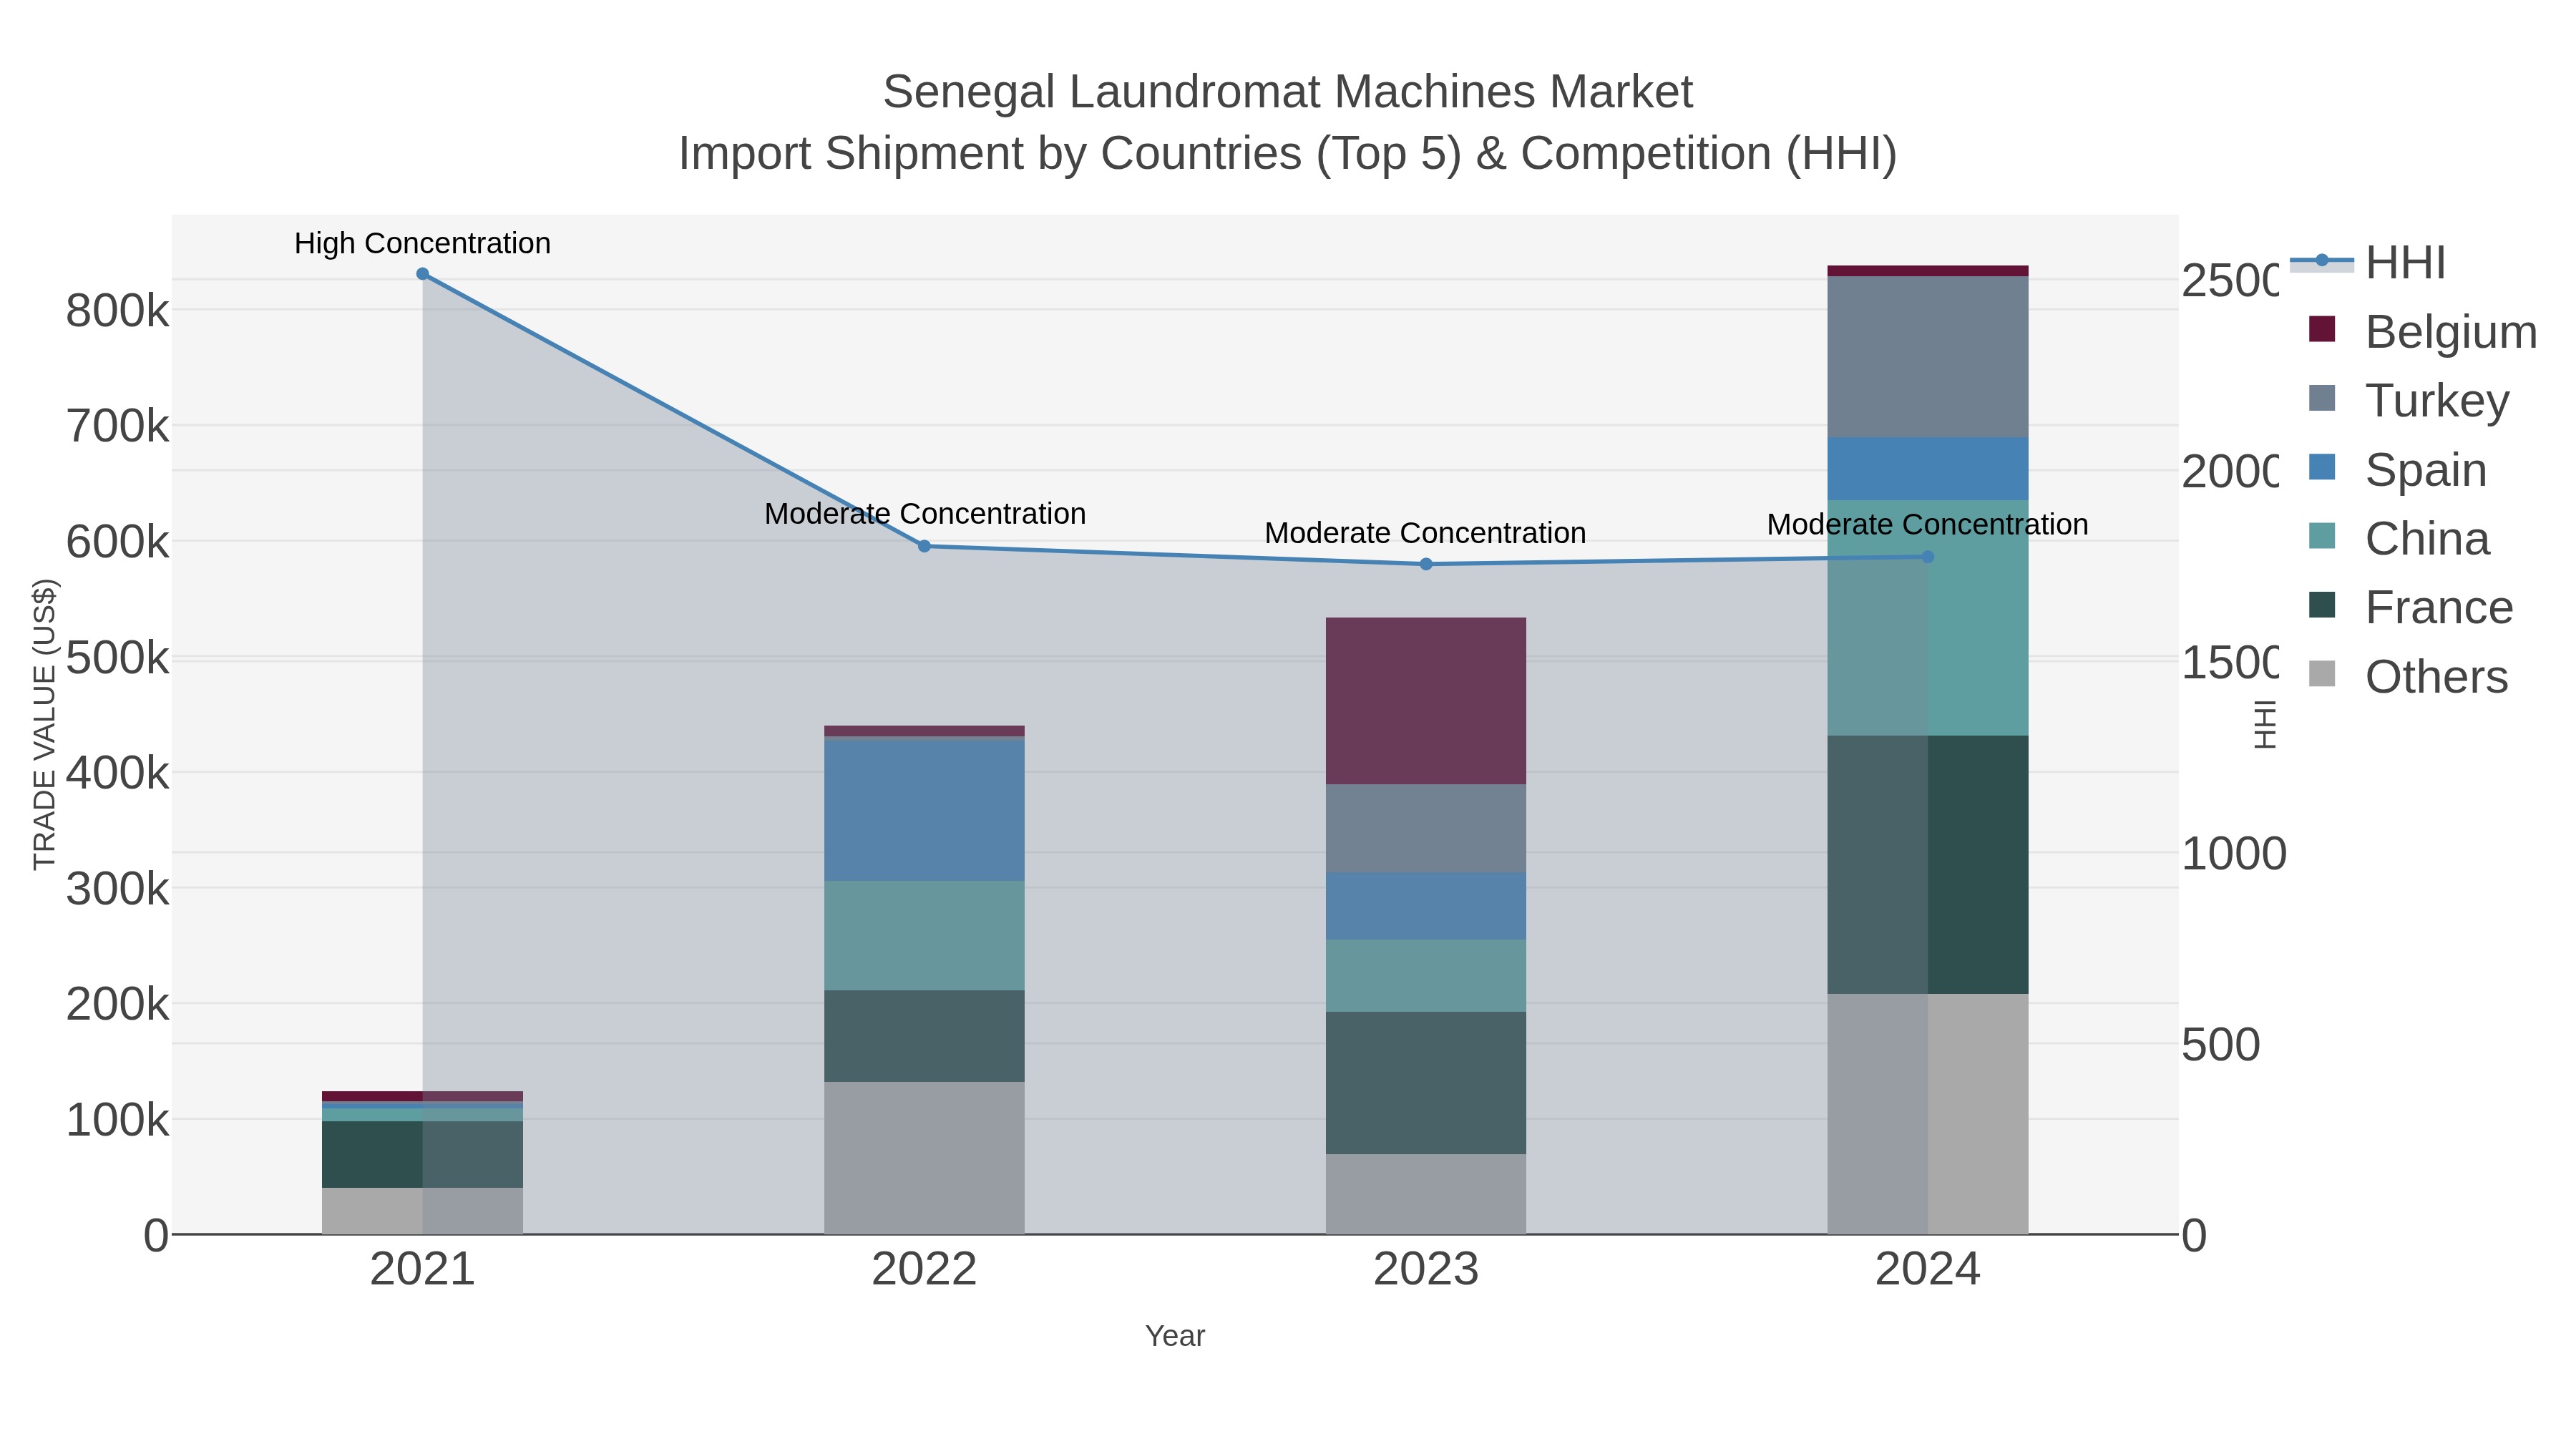Select the Spain segment of 2024 bar

(1928, 469)
